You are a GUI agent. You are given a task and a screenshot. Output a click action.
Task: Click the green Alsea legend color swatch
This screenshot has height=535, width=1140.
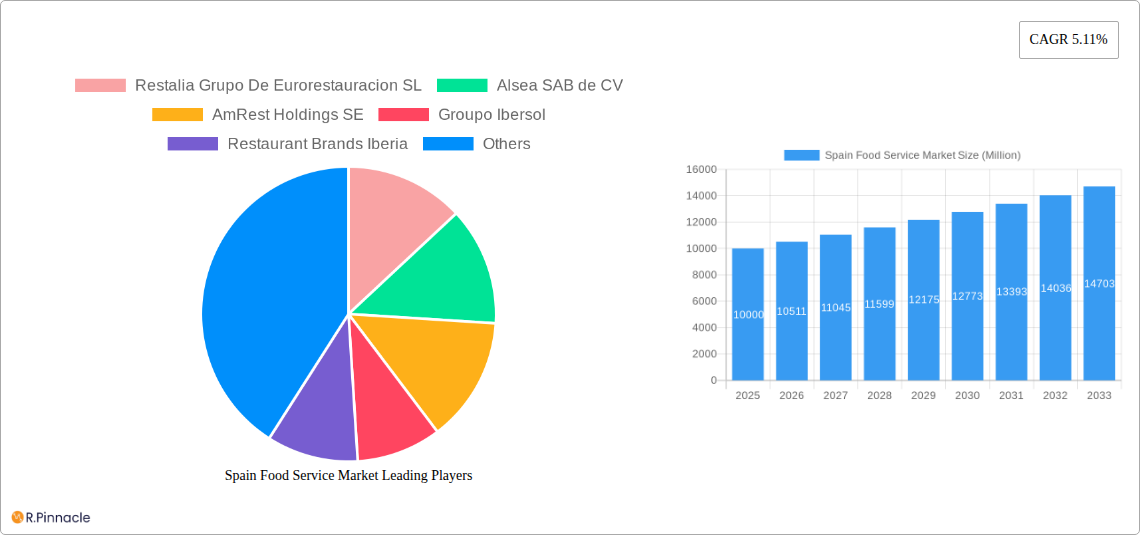click(x=462, y=85)
